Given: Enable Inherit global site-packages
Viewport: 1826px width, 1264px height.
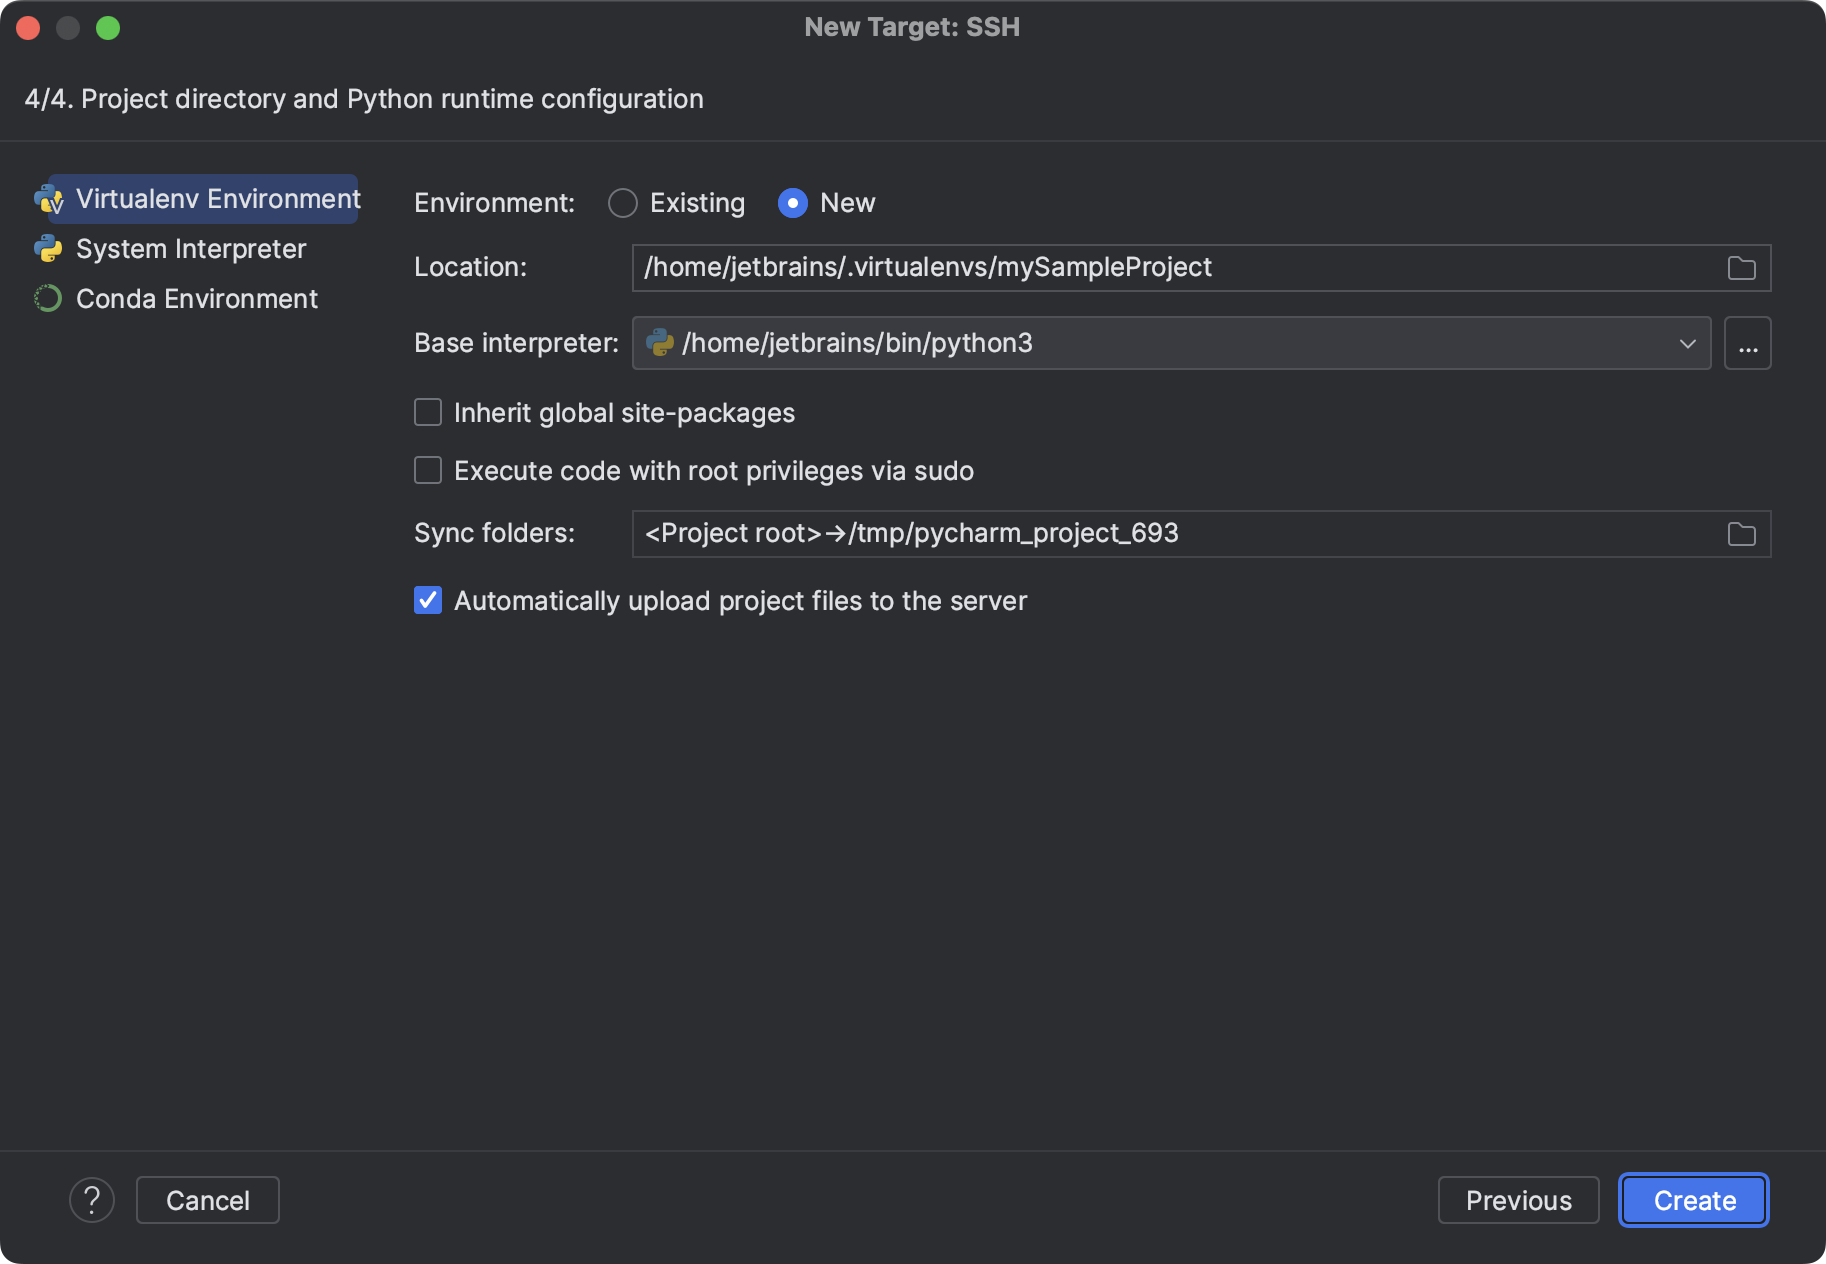Looking at the screenshot, I should 428,412.
